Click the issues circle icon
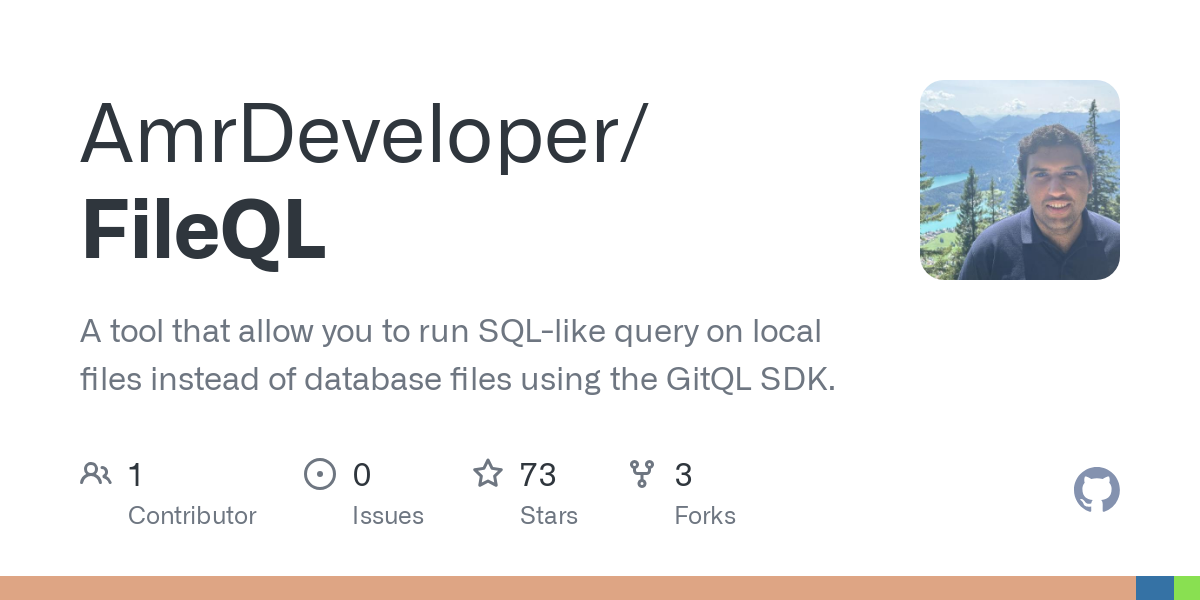This screenshot has width=1200, height=600. pos(320,474)
